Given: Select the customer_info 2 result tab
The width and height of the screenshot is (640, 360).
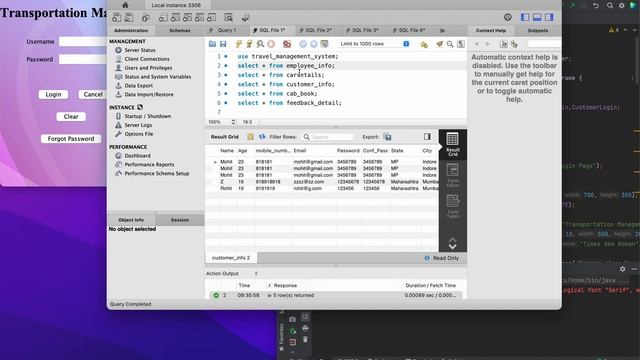Looking at the screenshot, I should tap(231, 258).
